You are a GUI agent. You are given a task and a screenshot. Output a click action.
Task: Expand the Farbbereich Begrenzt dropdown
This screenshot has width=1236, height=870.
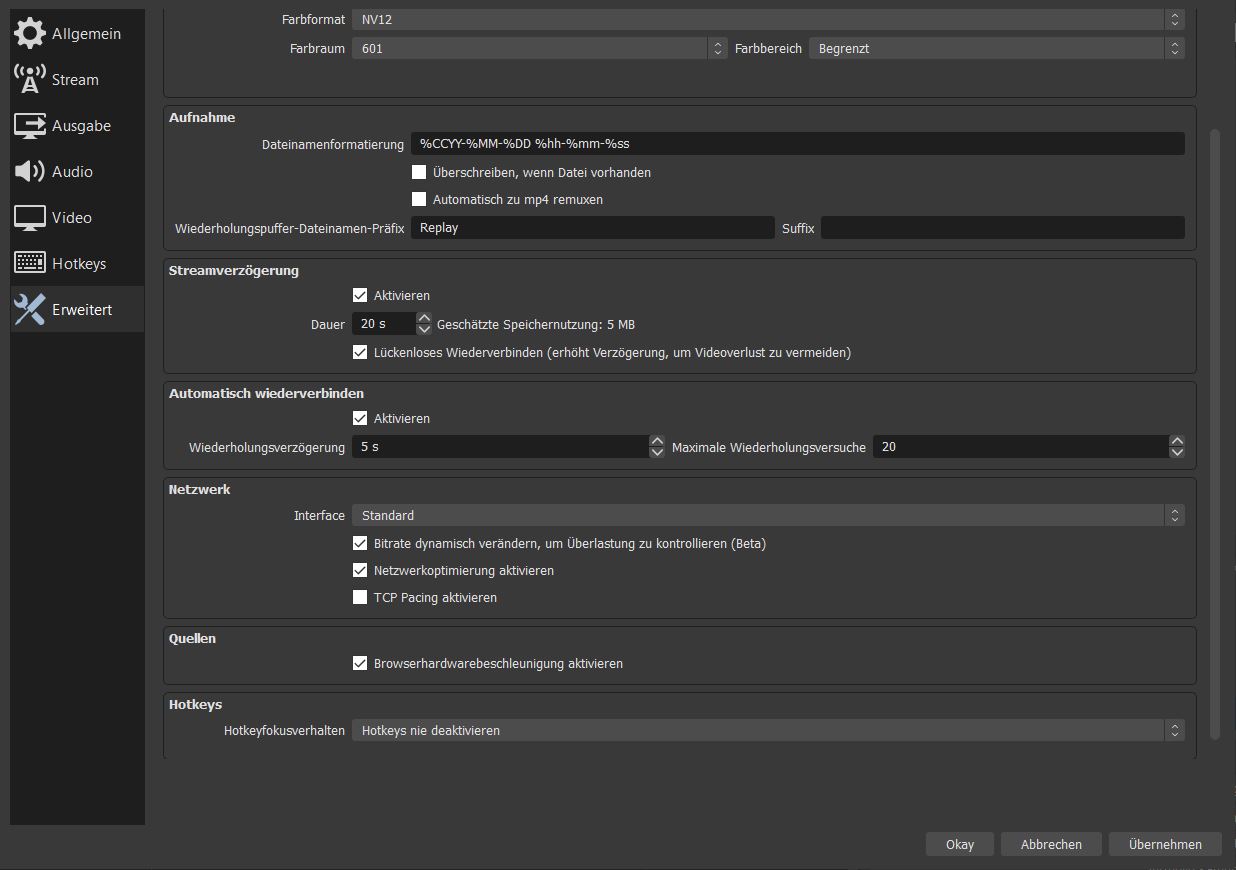coord(996,48)
